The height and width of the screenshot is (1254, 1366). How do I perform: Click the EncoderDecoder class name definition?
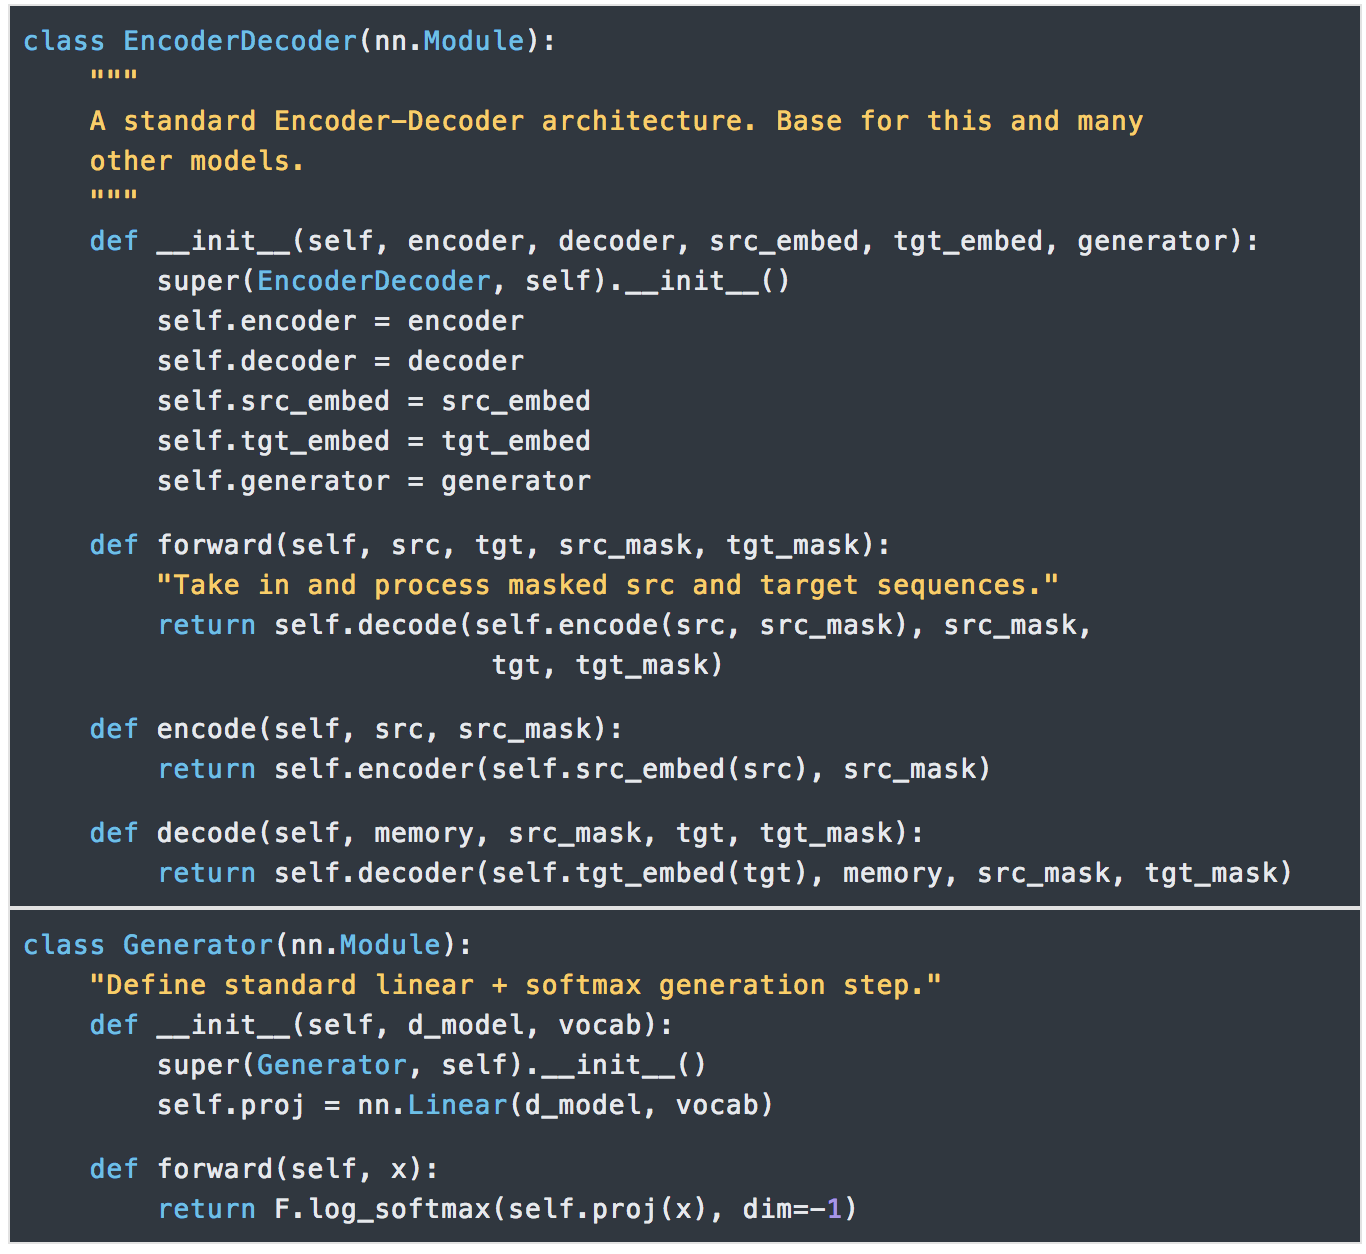(240, 41)
